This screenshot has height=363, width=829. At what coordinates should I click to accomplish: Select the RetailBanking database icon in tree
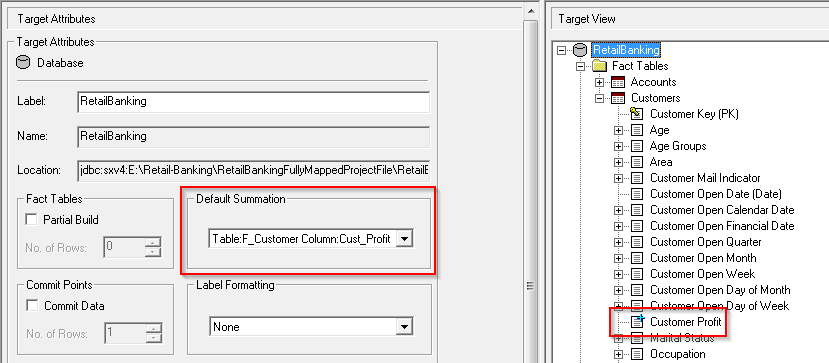[580, 50]
